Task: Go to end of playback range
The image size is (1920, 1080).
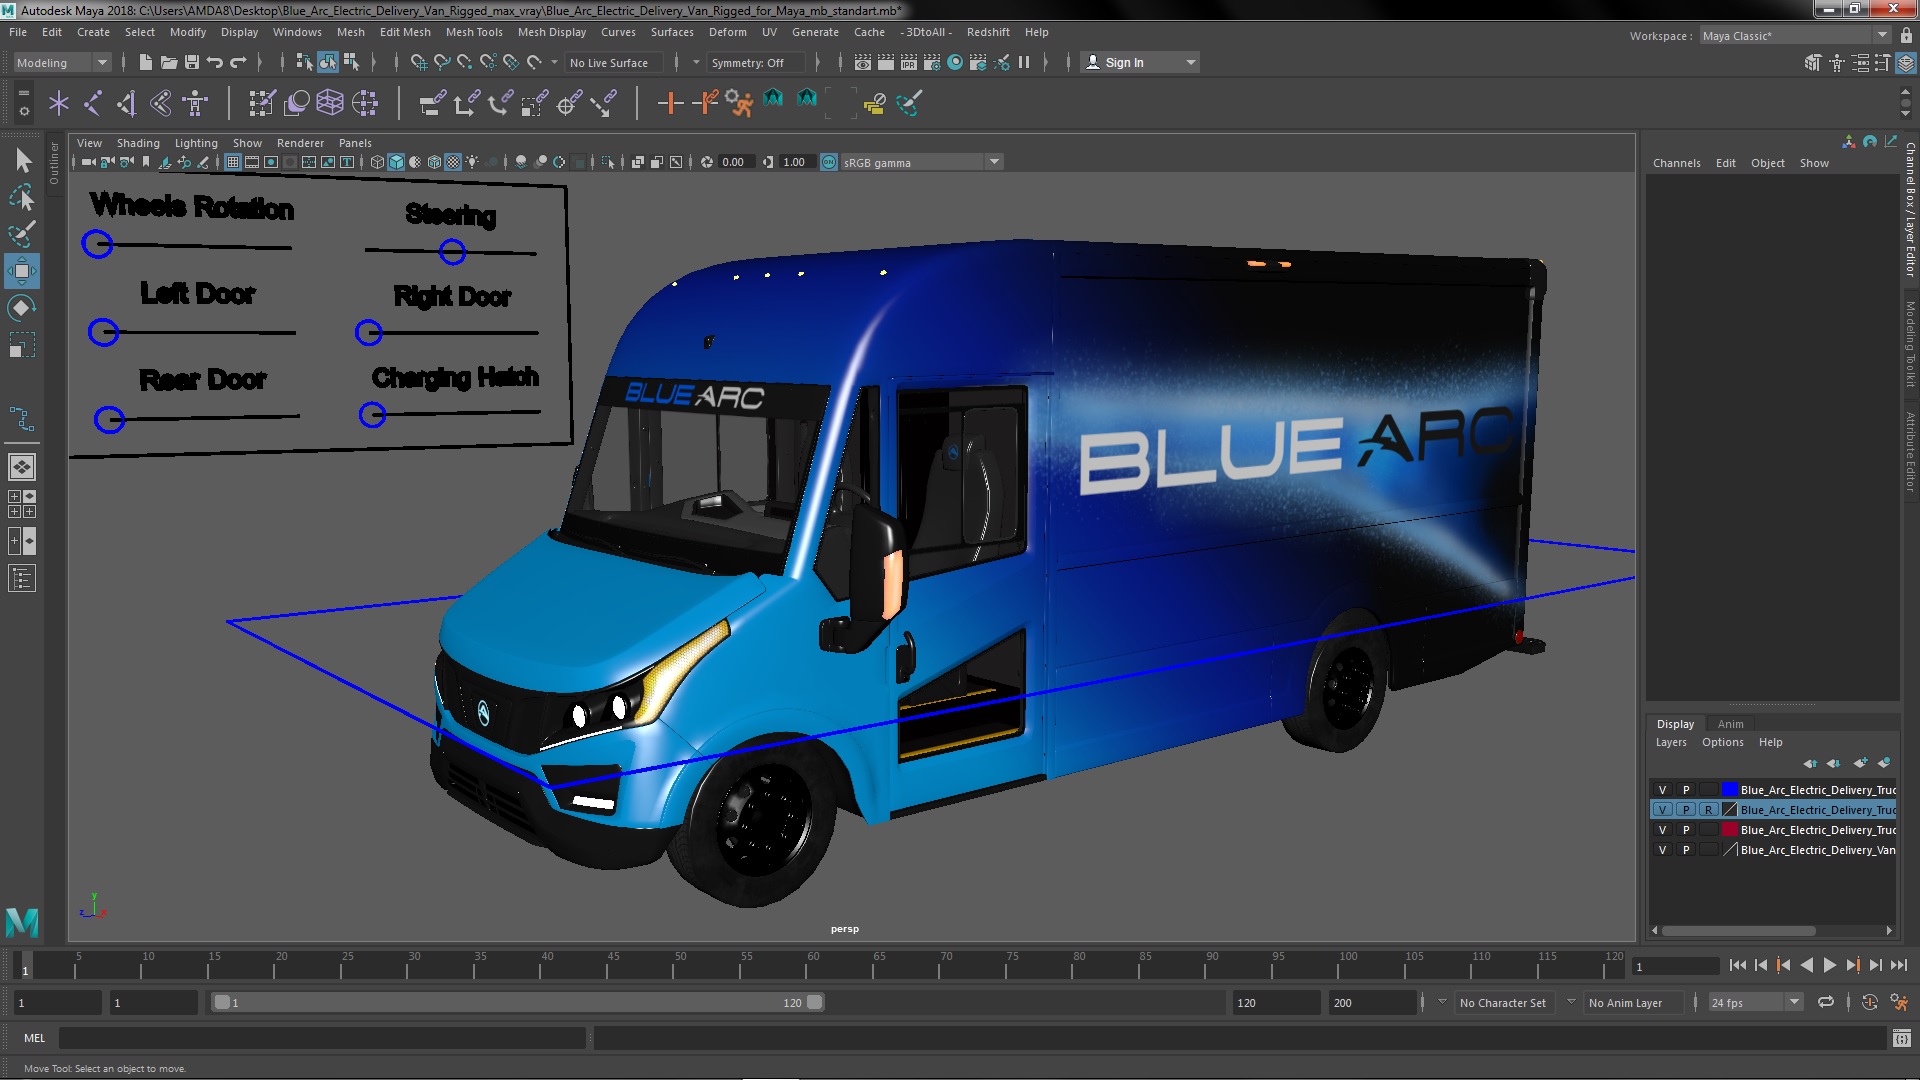Action: tap(1899, 965)
